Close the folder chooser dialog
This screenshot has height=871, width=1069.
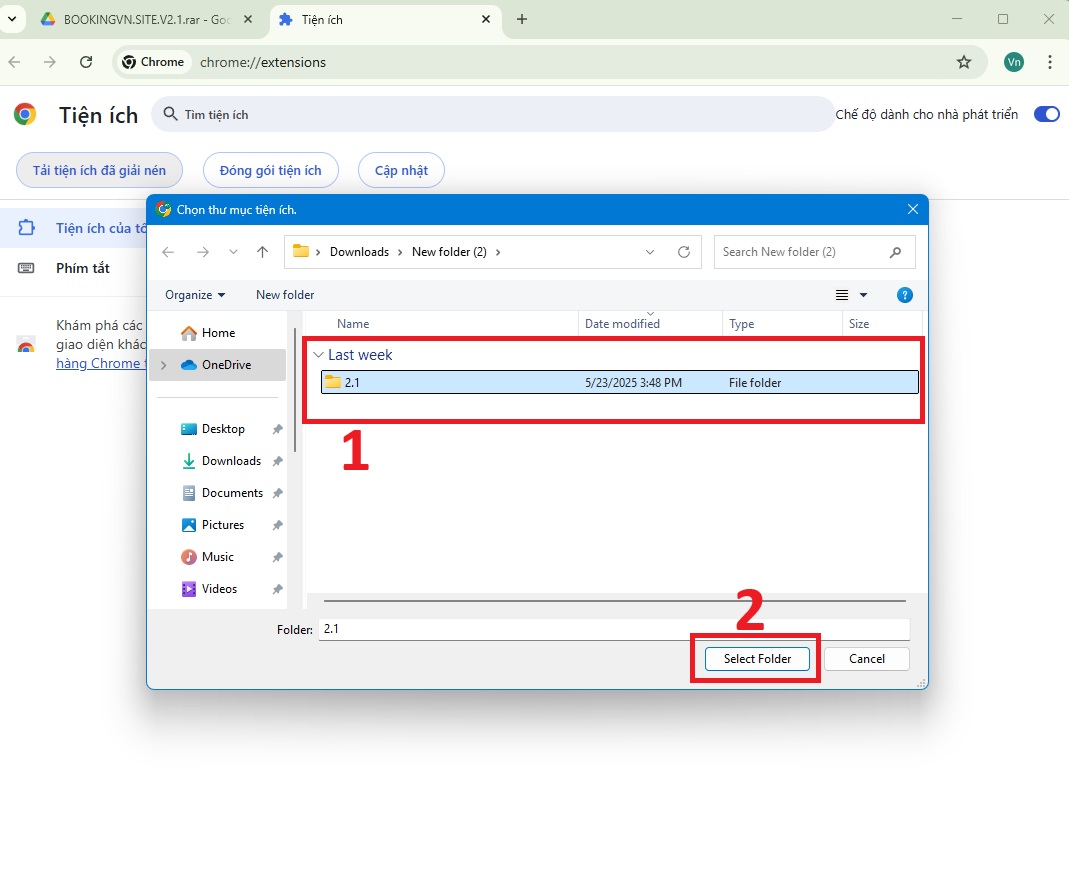pyautogui.click(x=913, y=209)
